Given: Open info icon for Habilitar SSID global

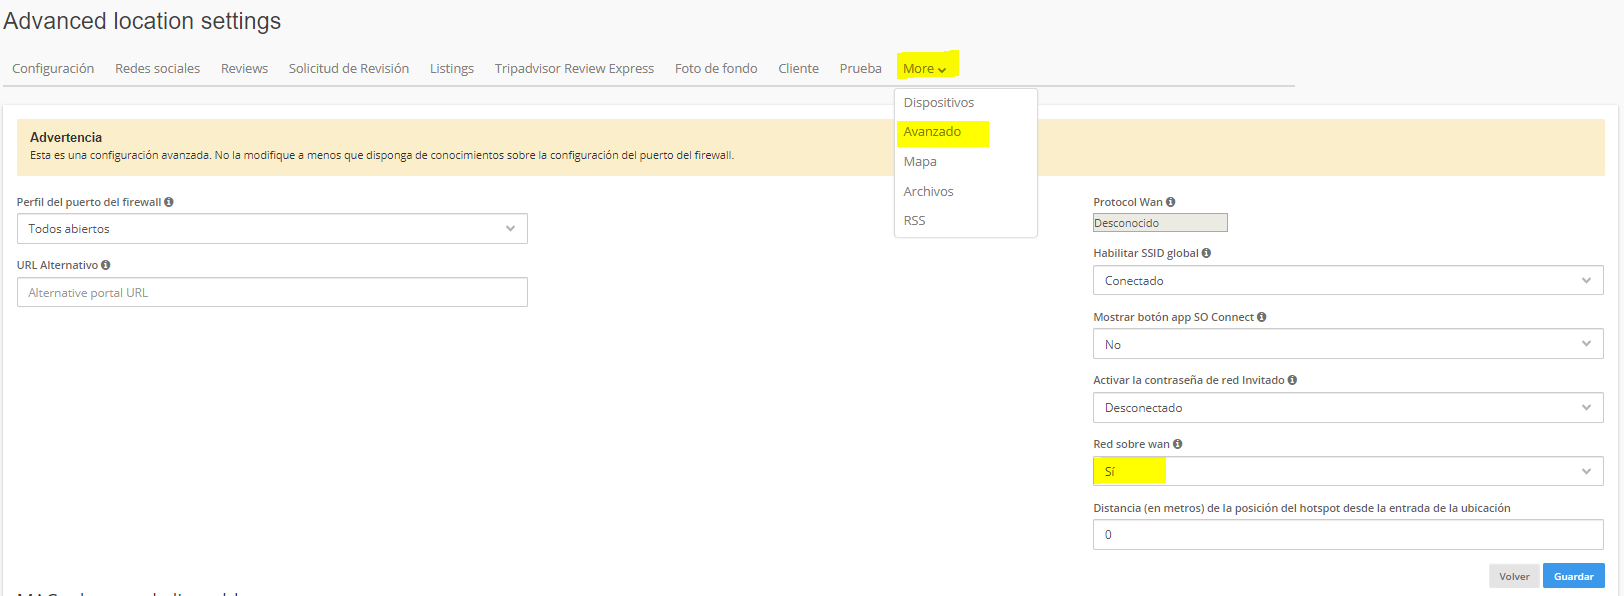Looking at the screenshot, I should [1206, 253].
